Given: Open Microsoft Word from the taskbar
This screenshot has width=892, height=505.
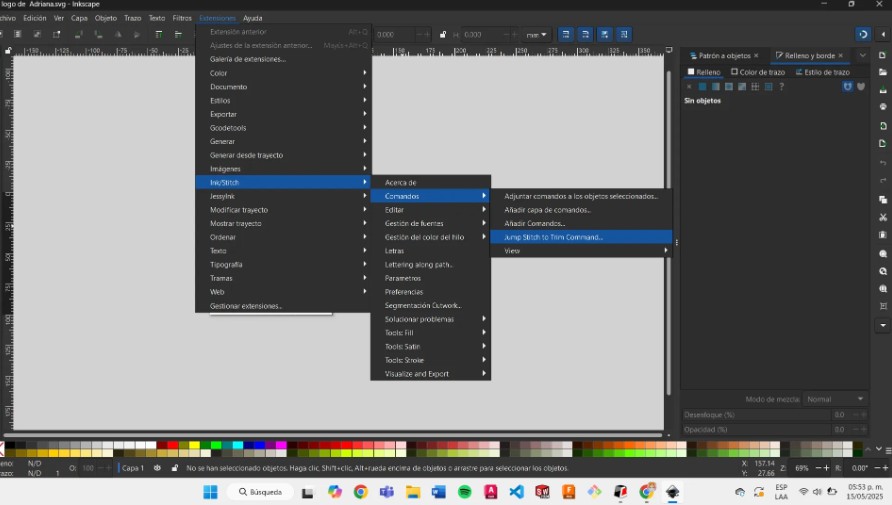Looking at the screenshot, I should [x=439, y=491].
